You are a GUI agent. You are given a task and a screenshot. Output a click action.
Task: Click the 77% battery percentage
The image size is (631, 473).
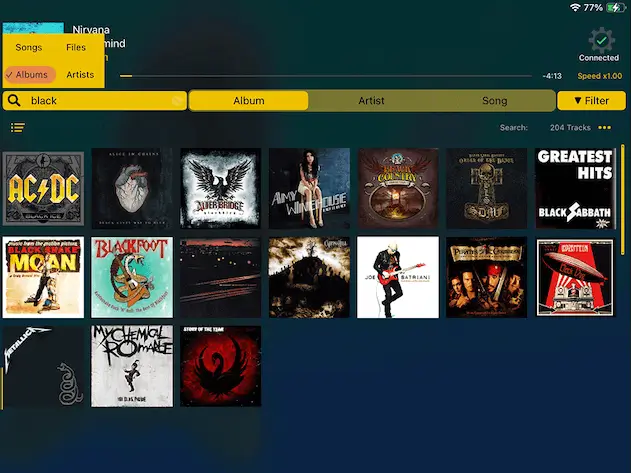(593, 8)
